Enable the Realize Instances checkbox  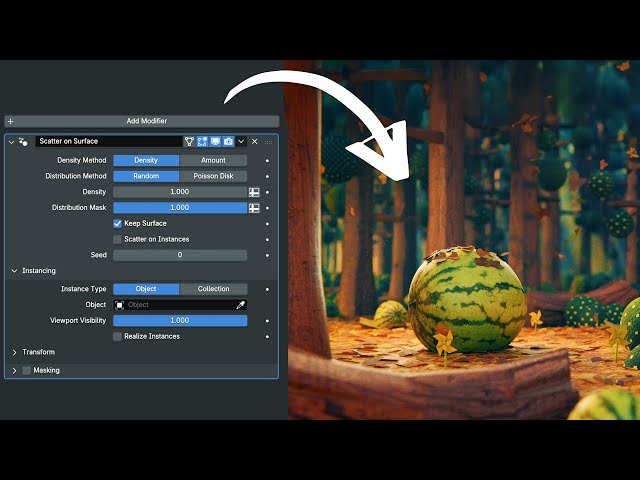pyautogui.click(x=118, y=336)
